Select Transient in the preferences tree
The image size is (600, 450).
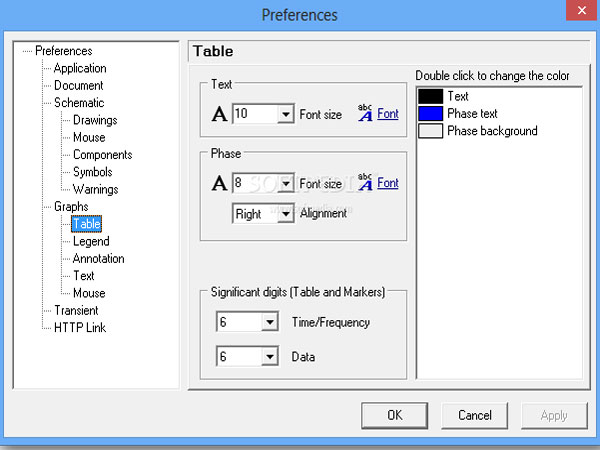click(76, 310)
